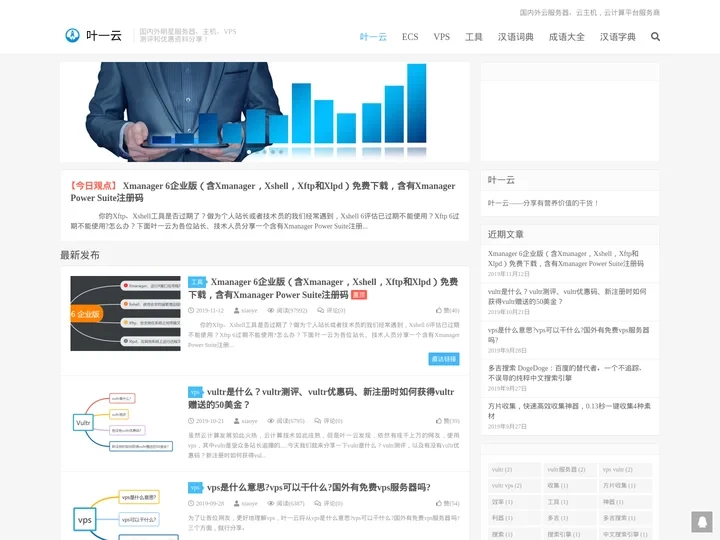Open the vultr是什么 article title

click(321, 398)
